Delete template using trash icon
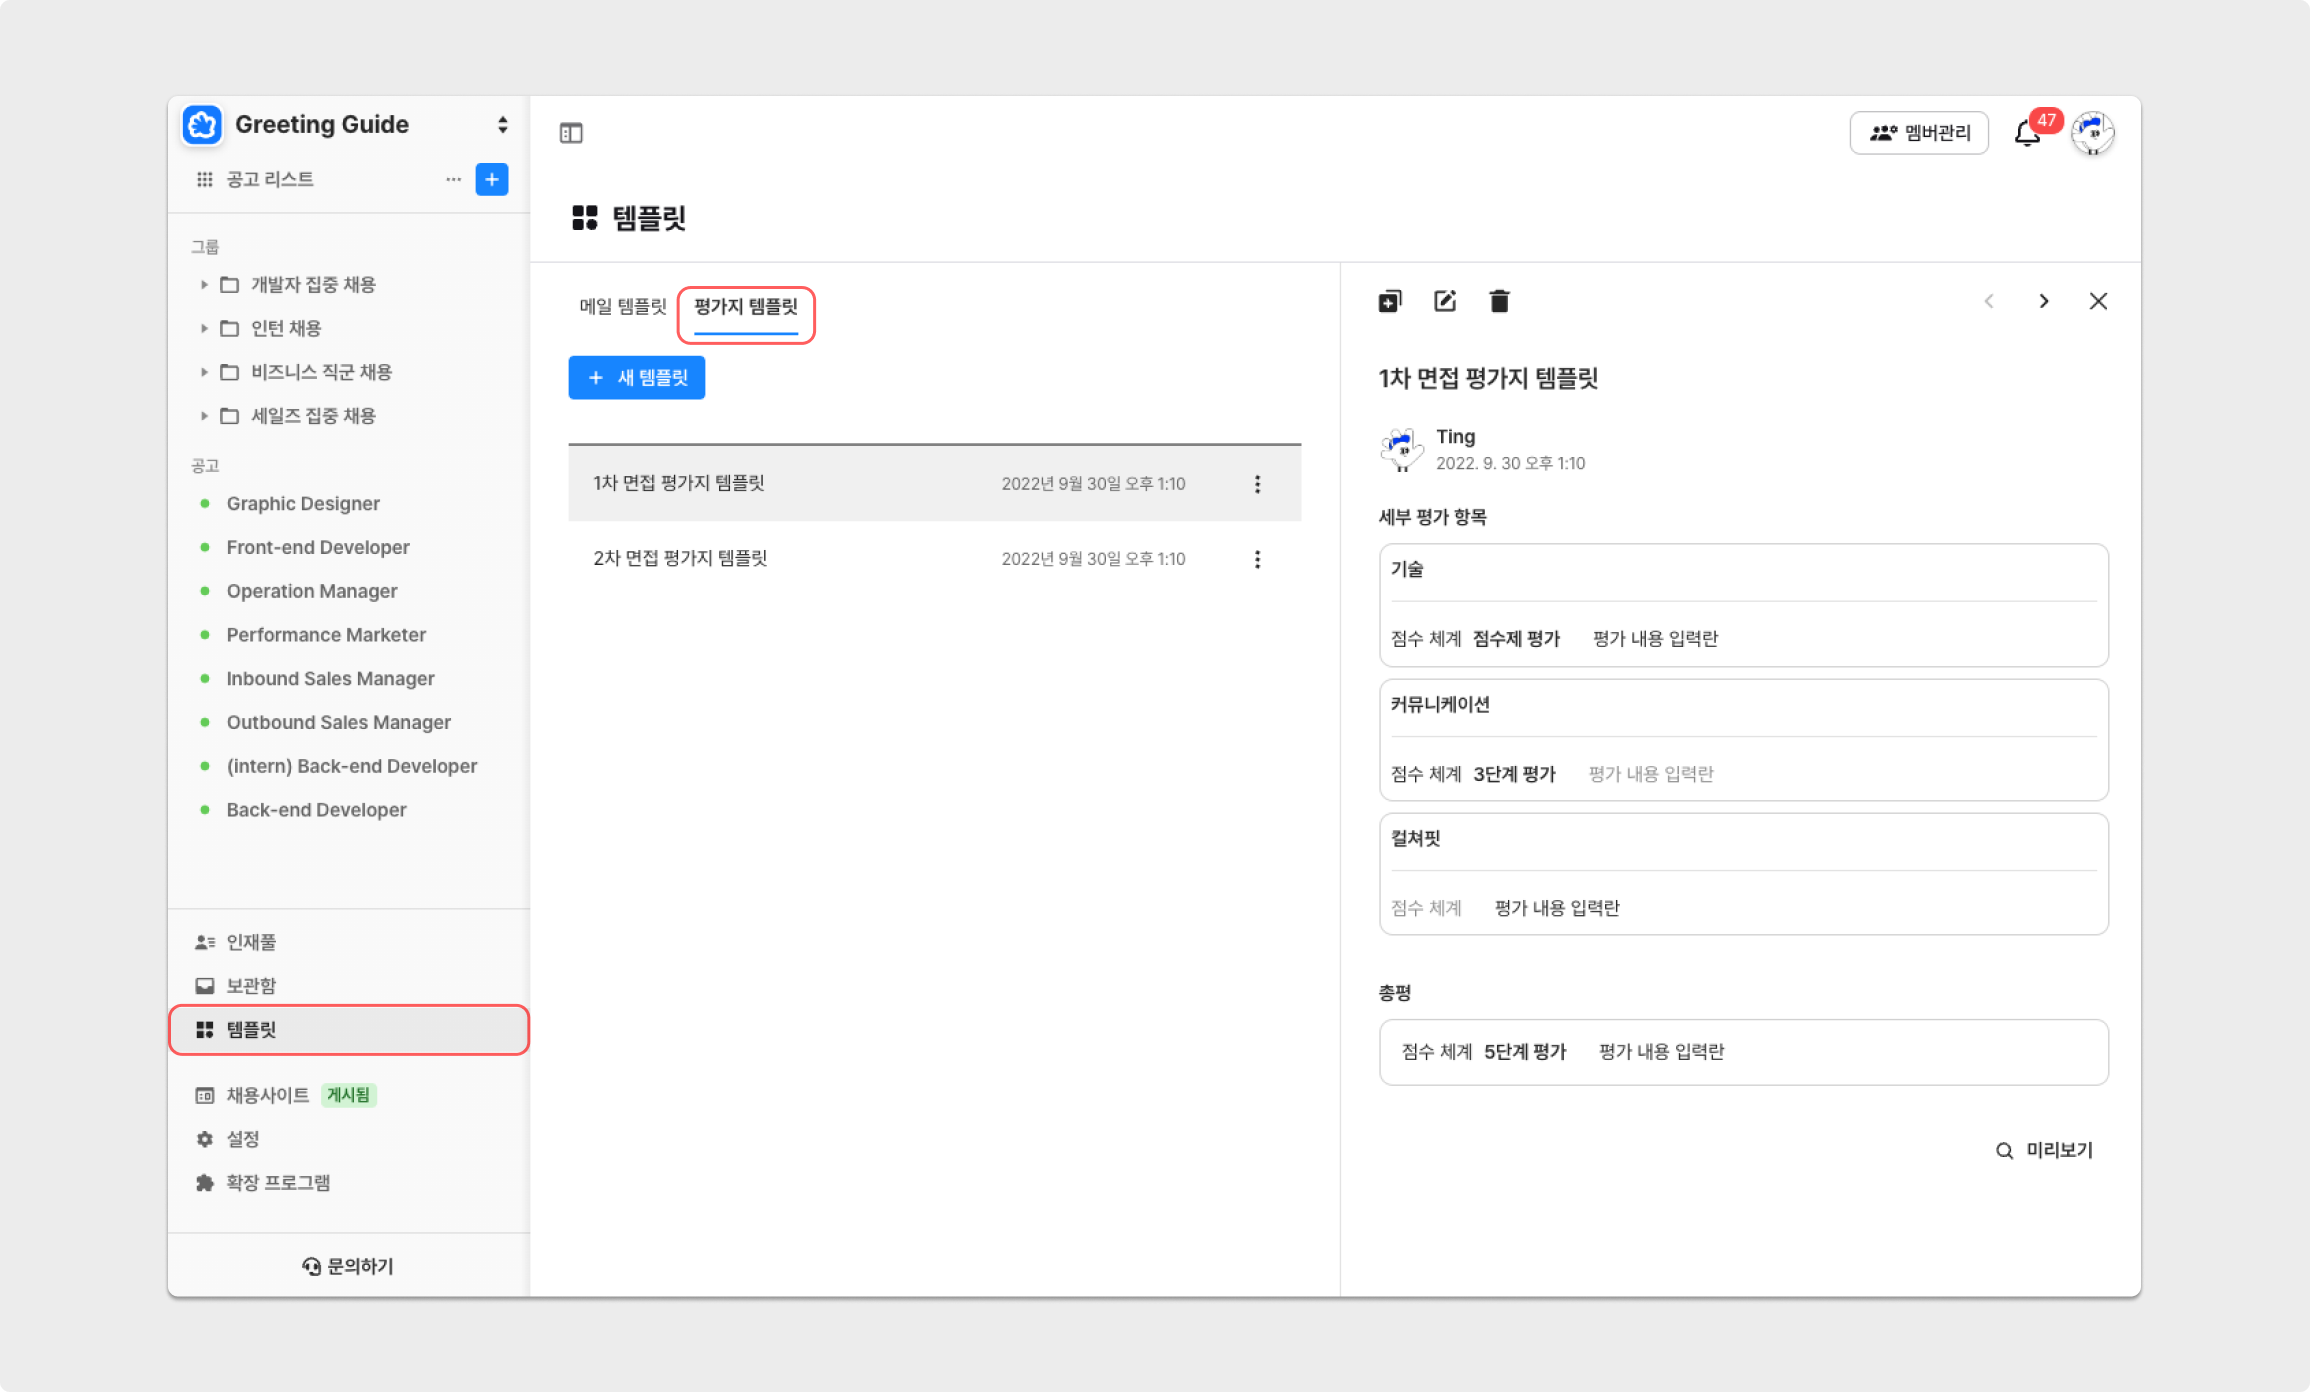The width and height of the screenshot is (2310, 1392). 1499,301
